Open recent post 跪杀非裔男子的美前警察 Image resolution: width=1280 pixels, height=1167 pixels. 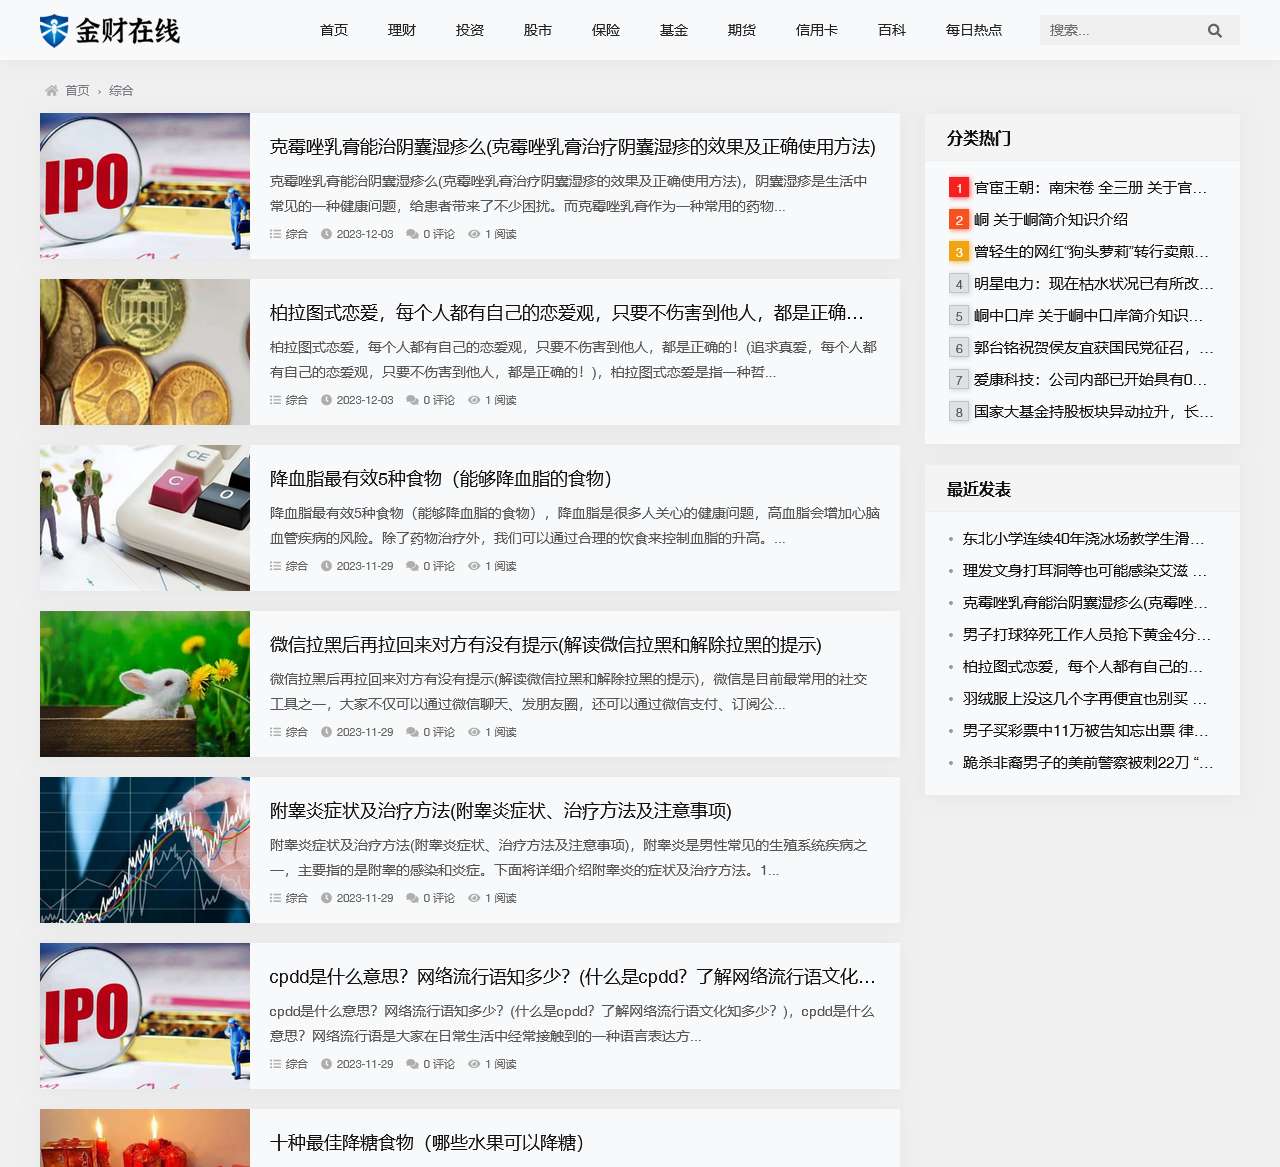pyautogui.click(x=1088, y=763)
